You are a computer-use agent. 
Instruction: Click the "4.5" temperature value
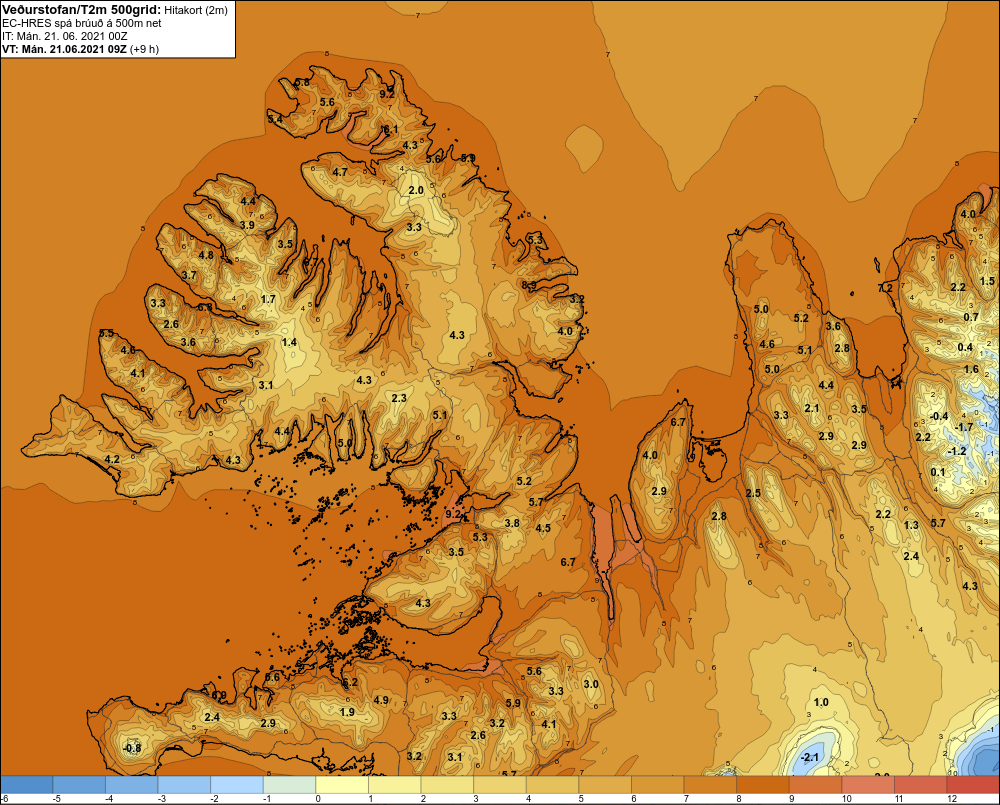(x=543, y=528)
